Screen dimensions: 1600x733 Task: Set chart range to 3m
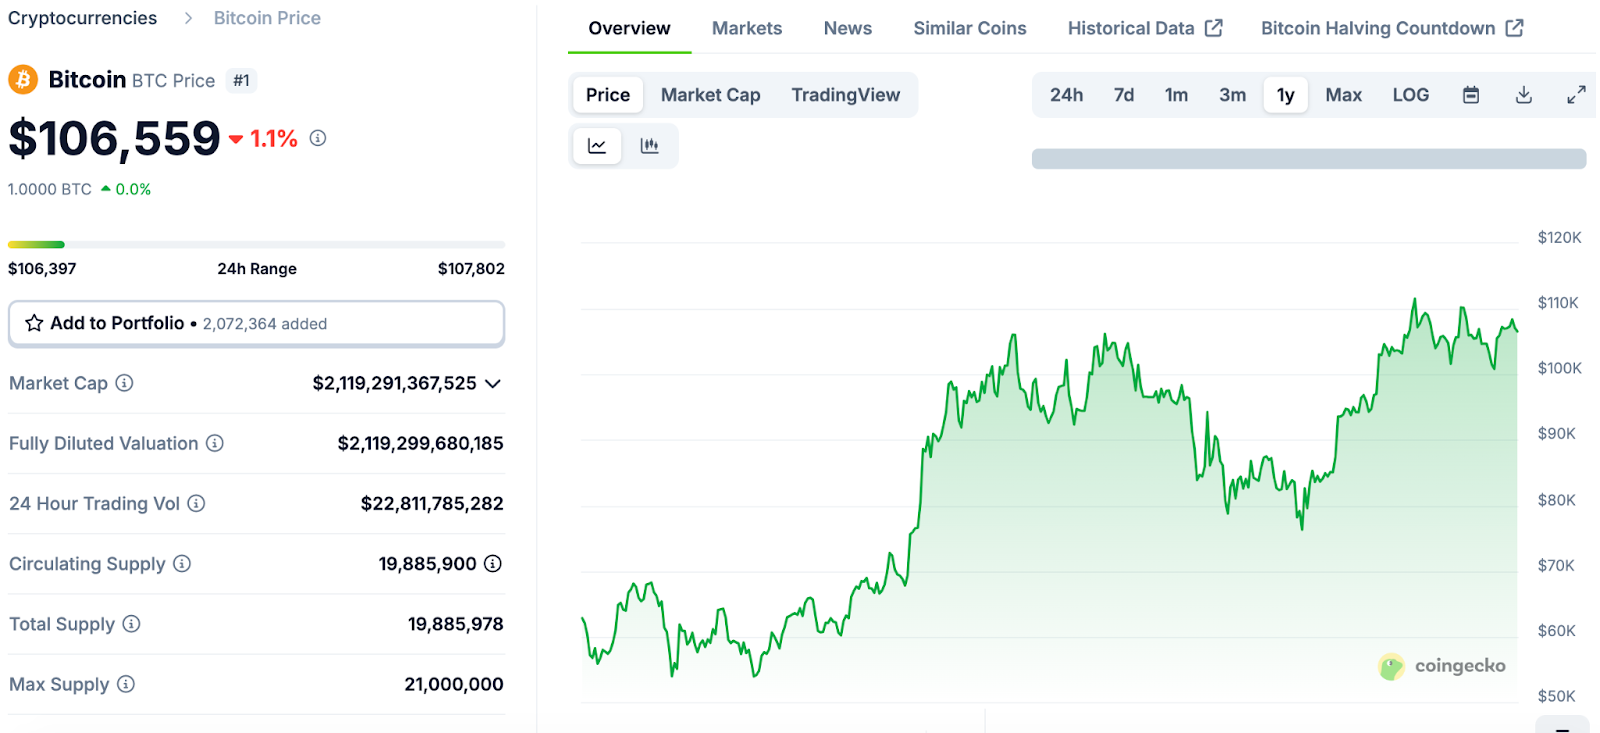1233,95
